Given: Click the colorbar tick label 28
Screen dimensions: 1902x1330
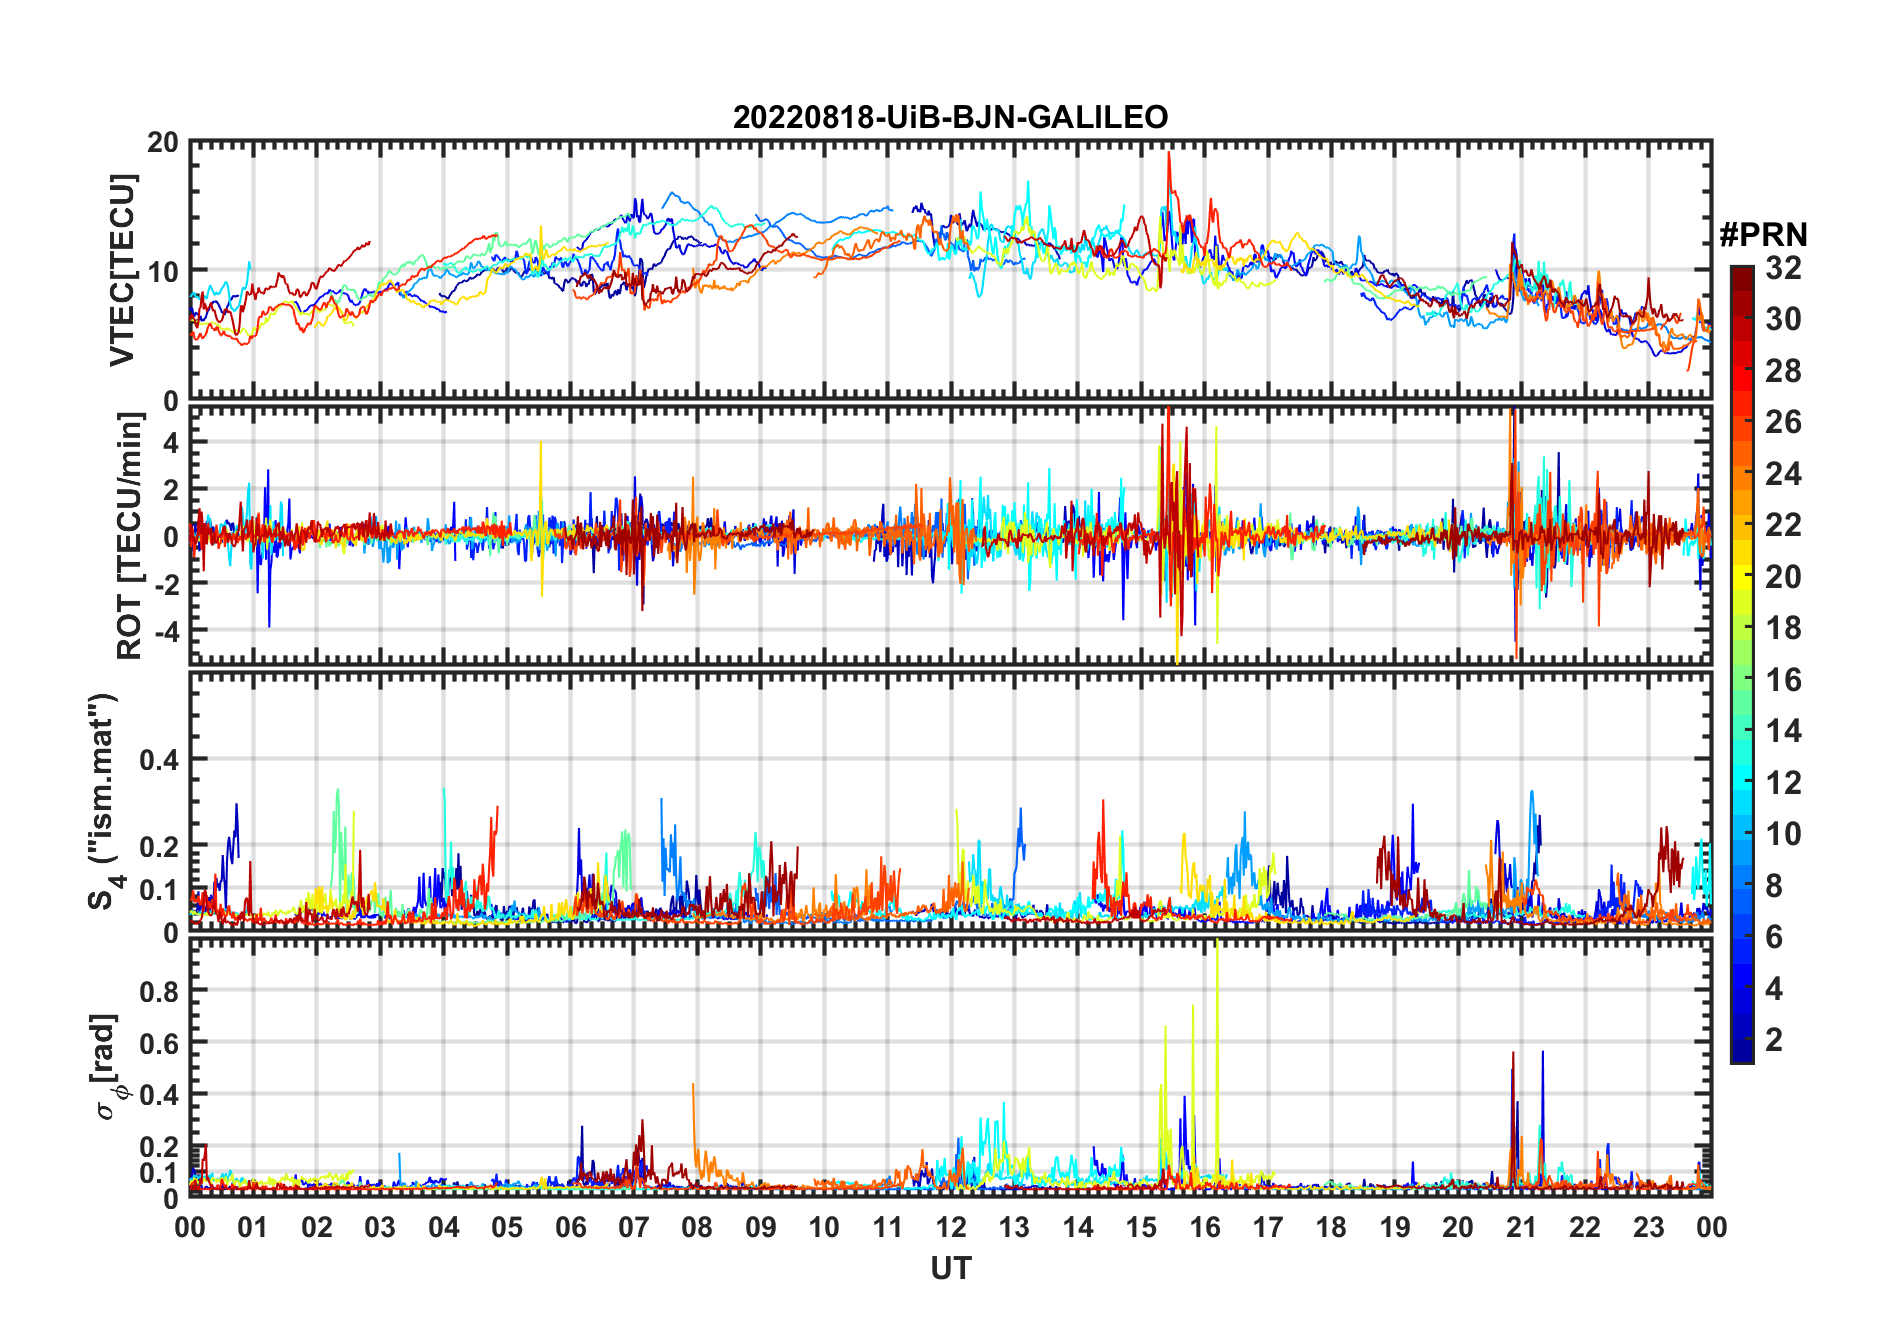Looking at the screenshot, I should (1783, 371).
